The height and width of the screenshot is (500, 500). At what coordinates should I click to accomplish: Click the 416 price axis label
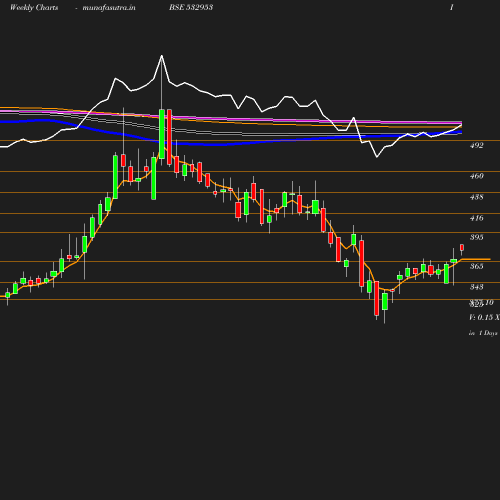(476, 218)
